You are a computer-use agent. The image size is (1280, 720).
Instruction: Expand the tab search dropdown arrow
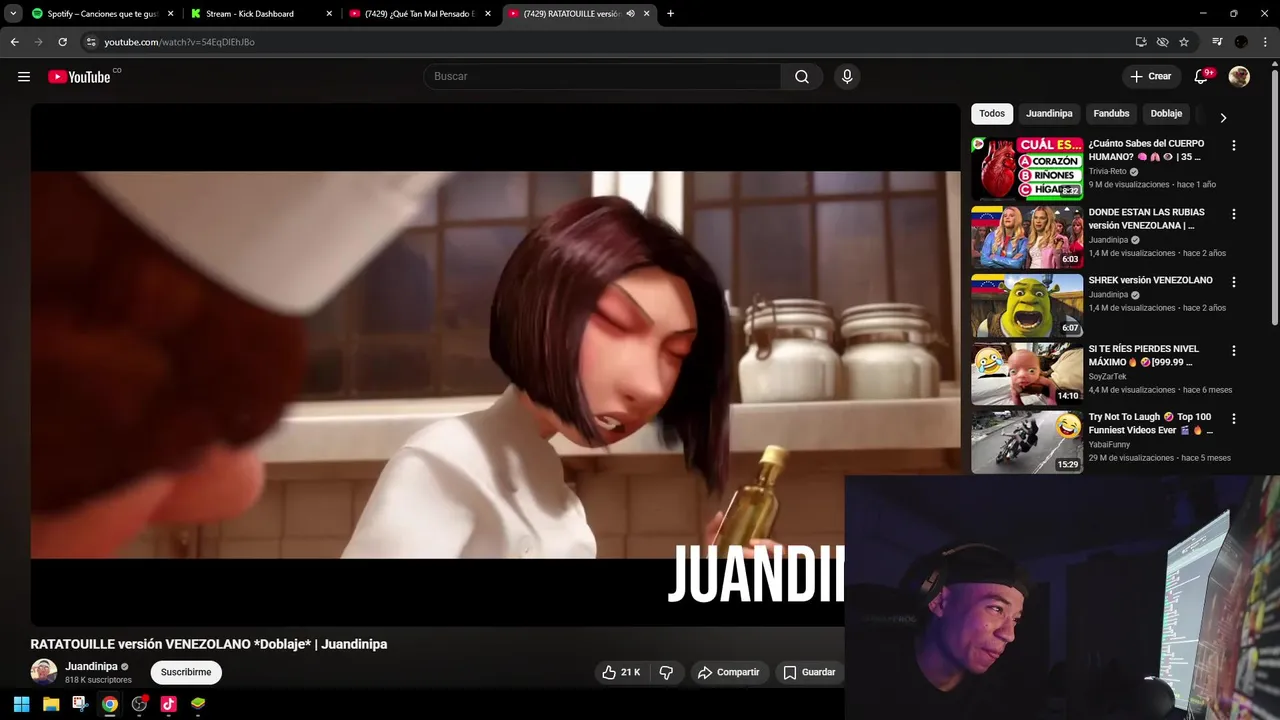pos(13,14)
